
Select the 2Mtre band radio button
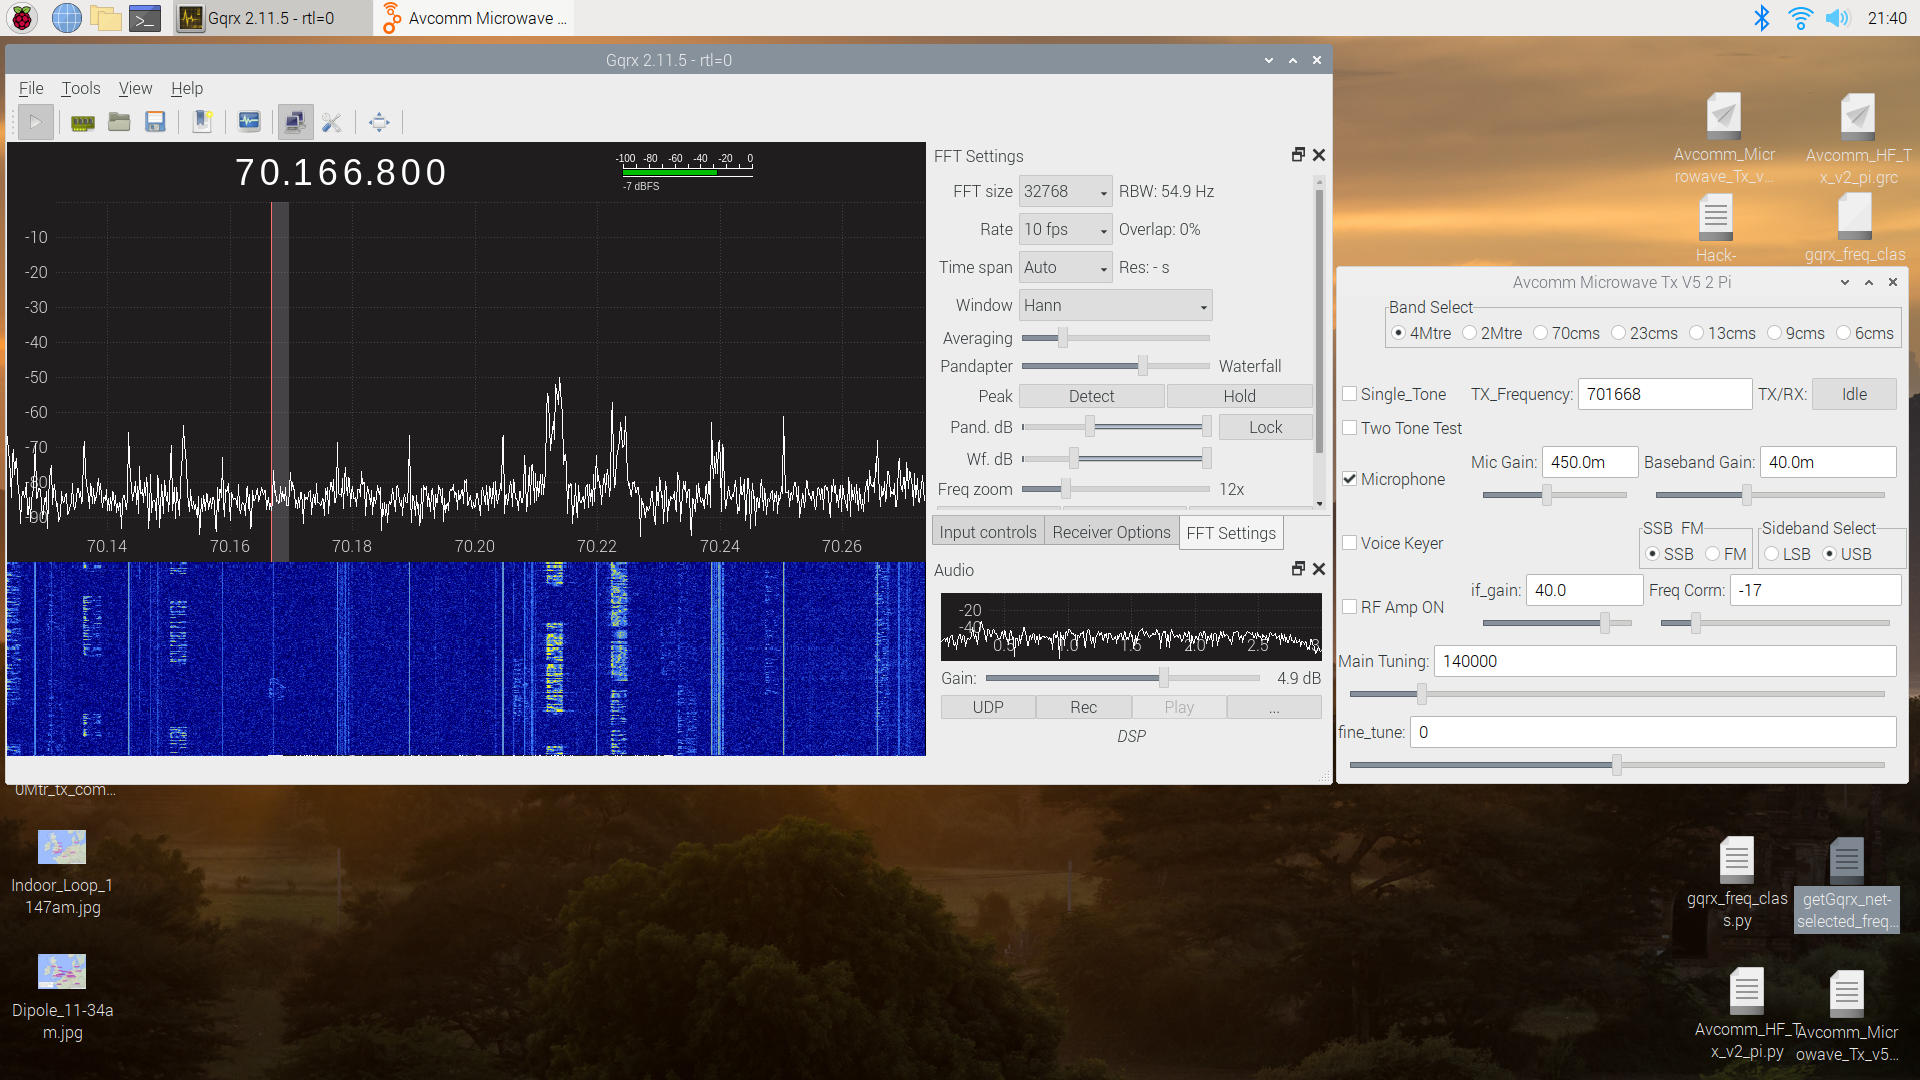(1469, 333)
